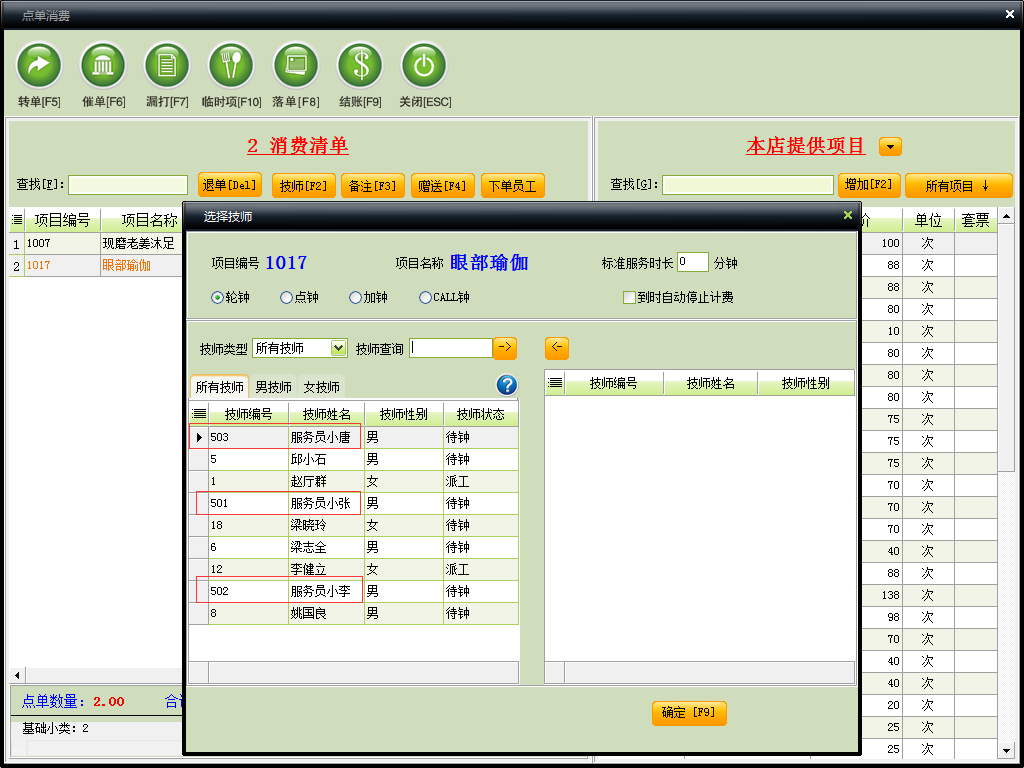Select technician row 服务员小张
This screenshot has width=1024, height=768.
[x=354, y=504]
